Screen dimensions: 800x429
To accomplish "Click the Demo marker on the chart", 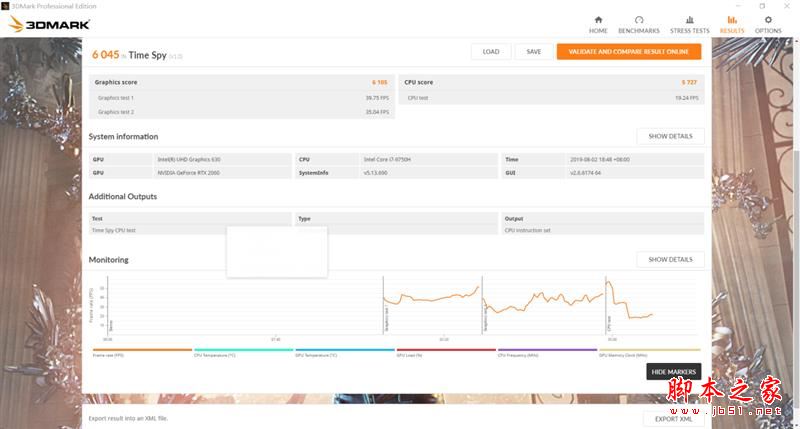I will (x=111, y=325).
